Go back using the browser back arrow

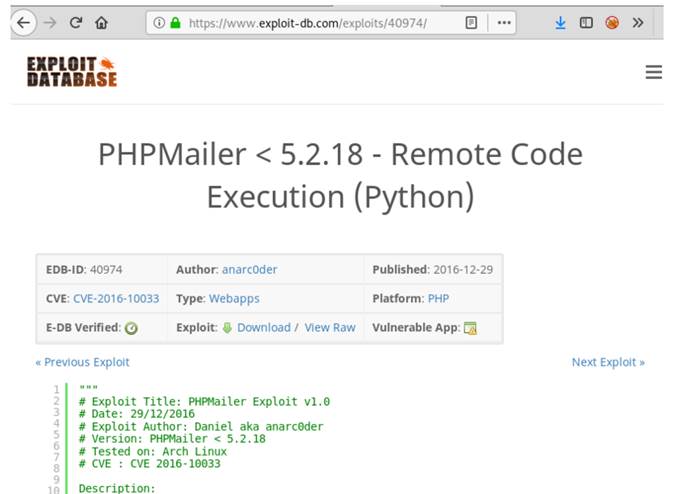[23, 23]
